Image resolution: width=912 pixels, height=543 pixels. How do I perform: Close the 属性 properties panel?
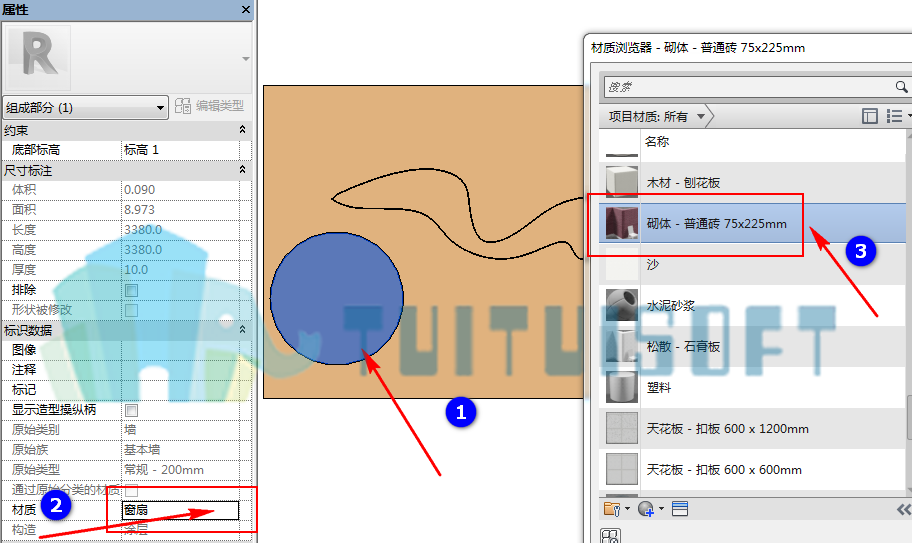pos(245,9)
